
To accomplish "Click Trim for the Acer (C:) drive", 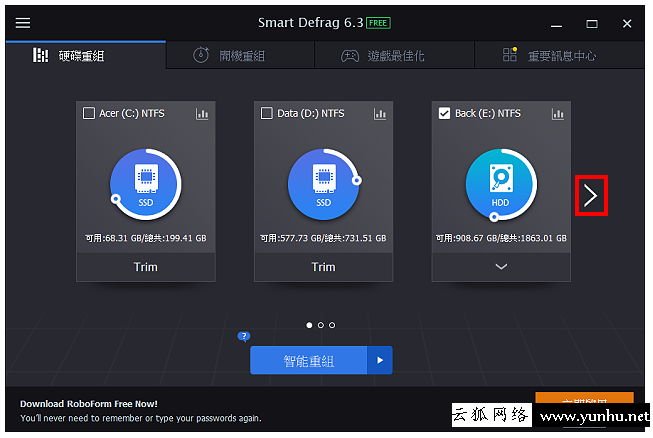I will click(146, 267).
